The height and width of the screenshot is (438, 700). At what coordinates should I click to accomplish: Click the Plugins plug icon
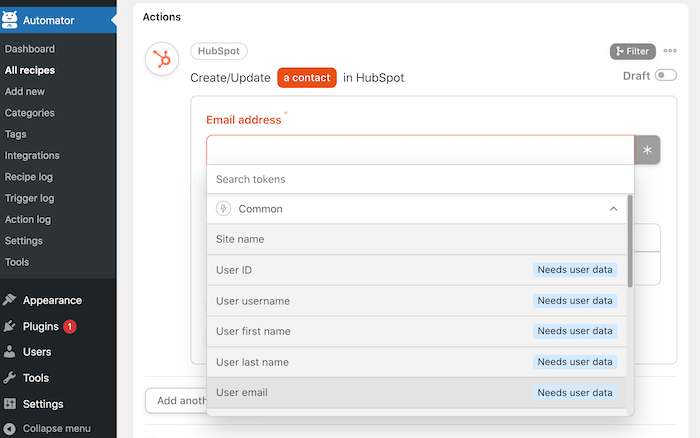(9, 326)
